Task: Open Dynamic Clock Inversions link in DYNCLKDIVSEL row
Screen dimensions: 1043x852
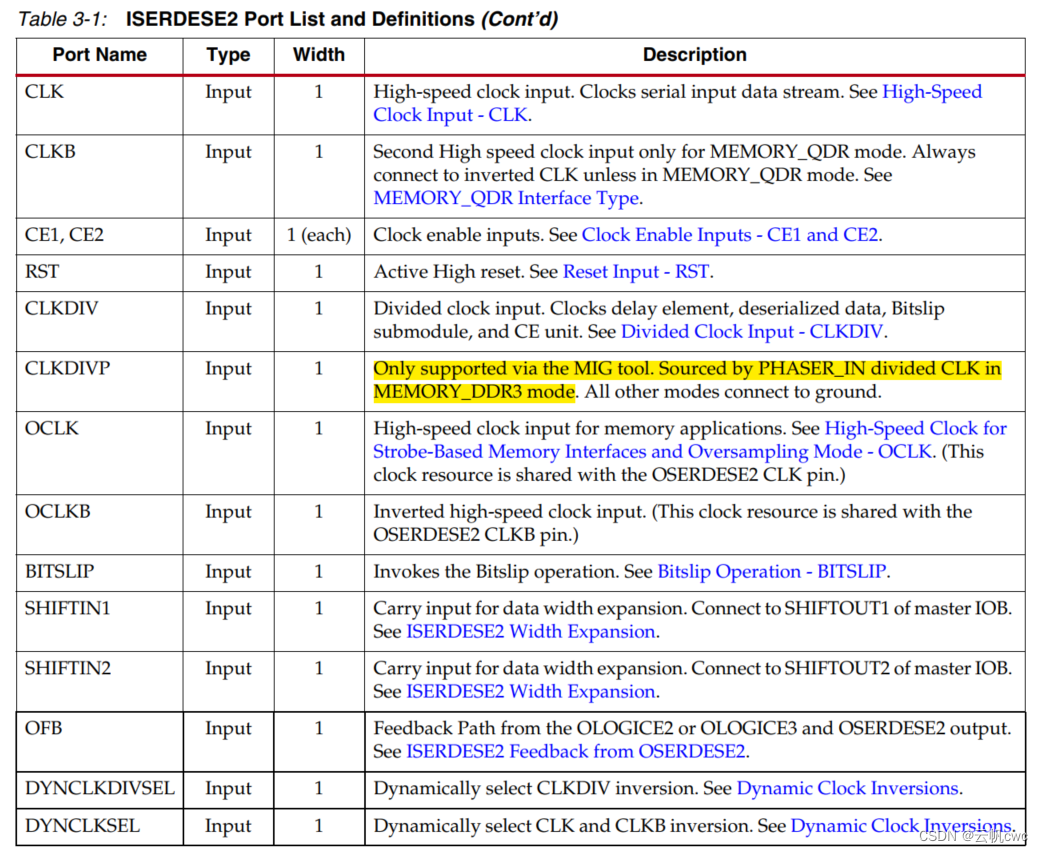Action: [847, 788]
